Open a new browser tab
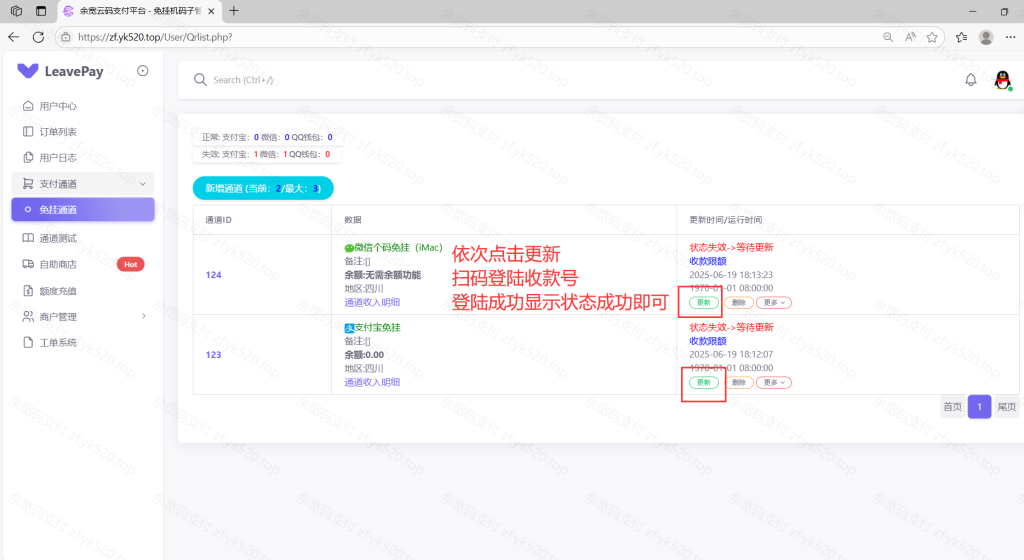Image resolution: width=1024 pixels, height=560 pixels. (234, 11)
